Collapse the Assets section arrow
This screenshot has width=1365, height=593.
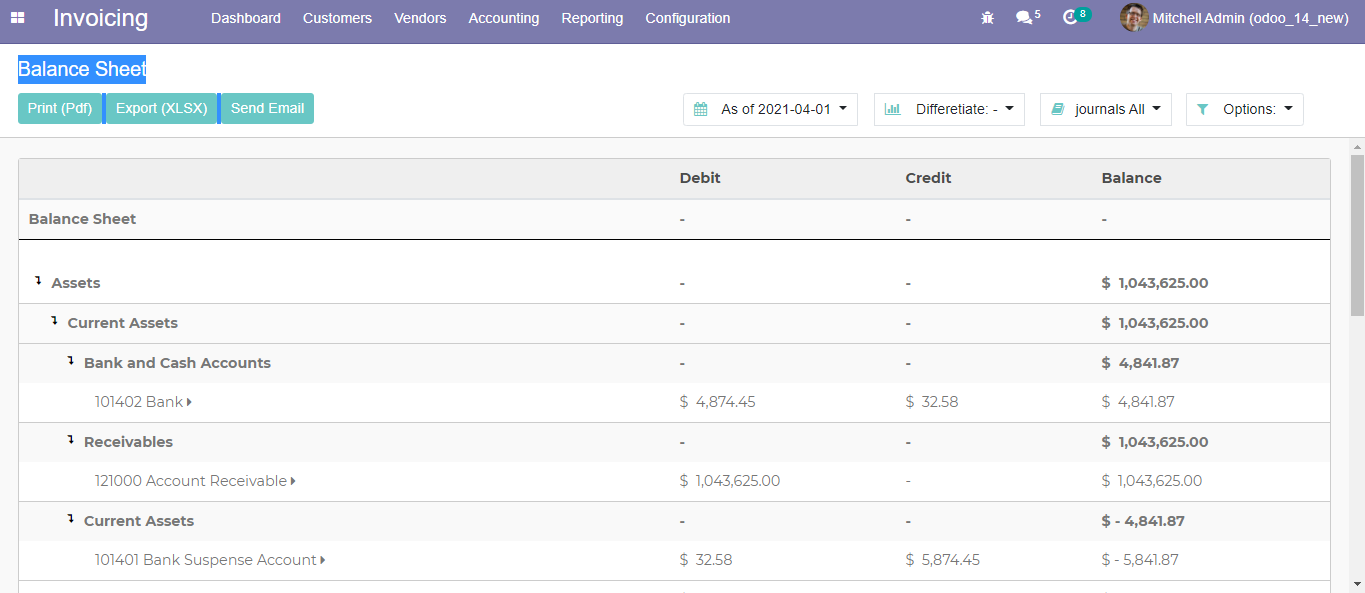pos(38,282)
